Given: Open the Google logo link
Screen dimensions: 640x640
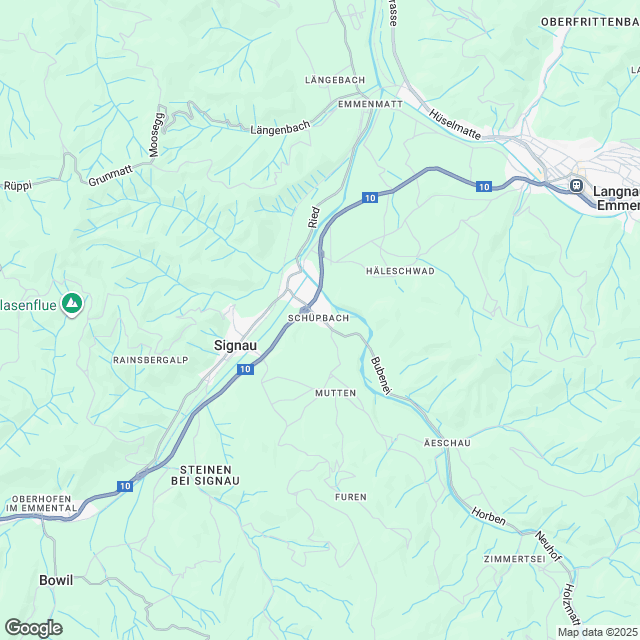Looking at the screenshot, I should click(33, 628).
